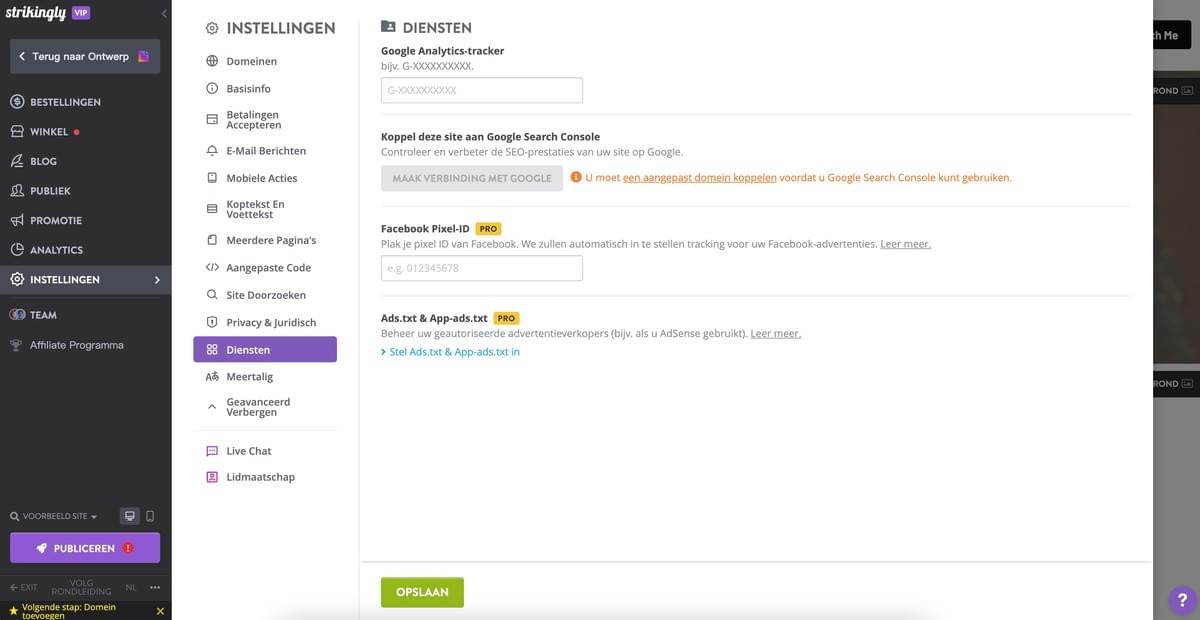Collapse Geavanceerd Verbergen section
The width and height of the screenshot is (1200, 620).
(211, 406)
